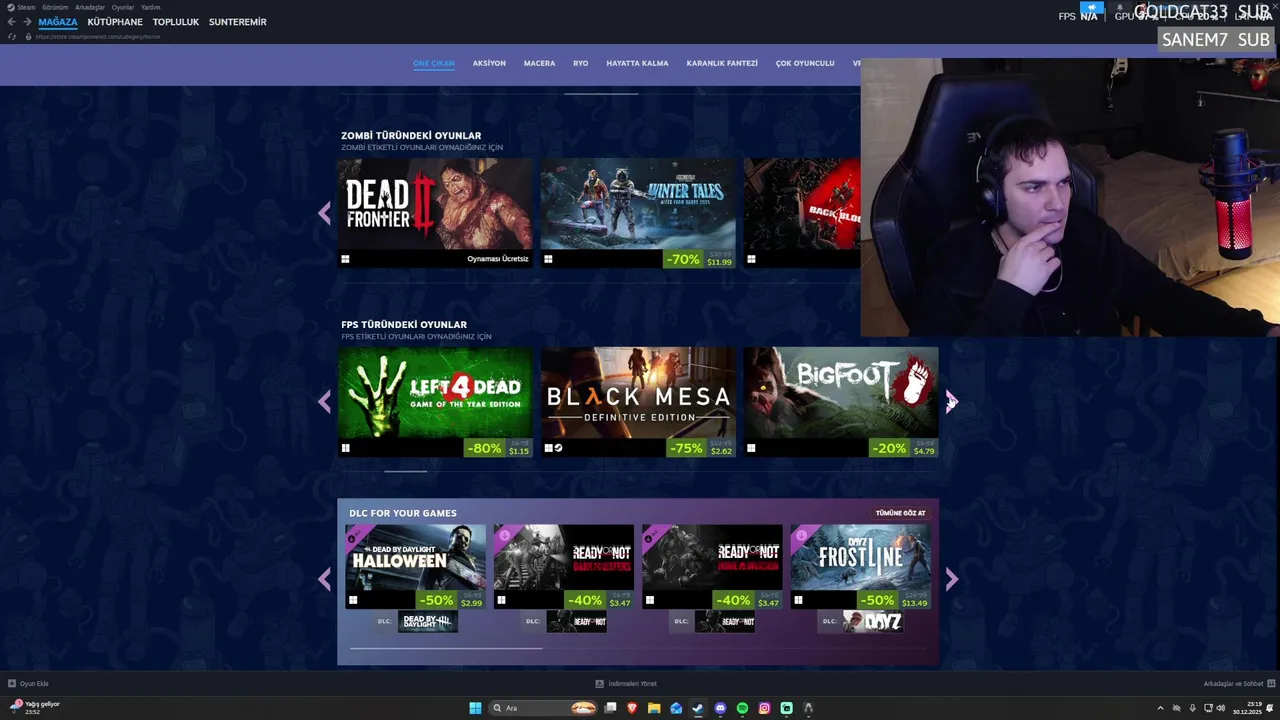
Task: Open the Yardım menu
Action: [151, 7]
